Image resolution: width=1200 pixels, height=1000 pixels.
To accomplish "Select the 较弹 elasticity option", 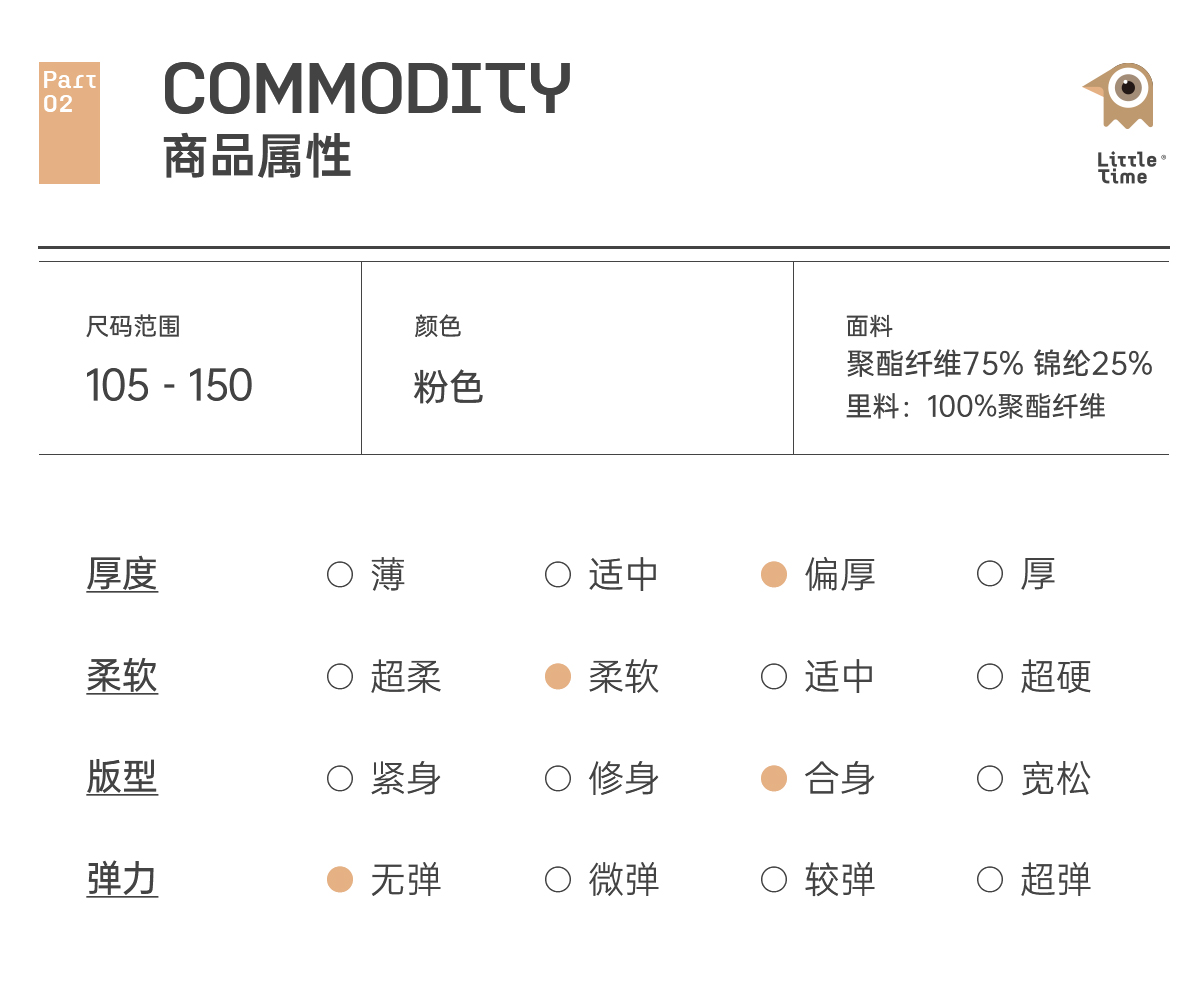I will click(x=774, y=880).
